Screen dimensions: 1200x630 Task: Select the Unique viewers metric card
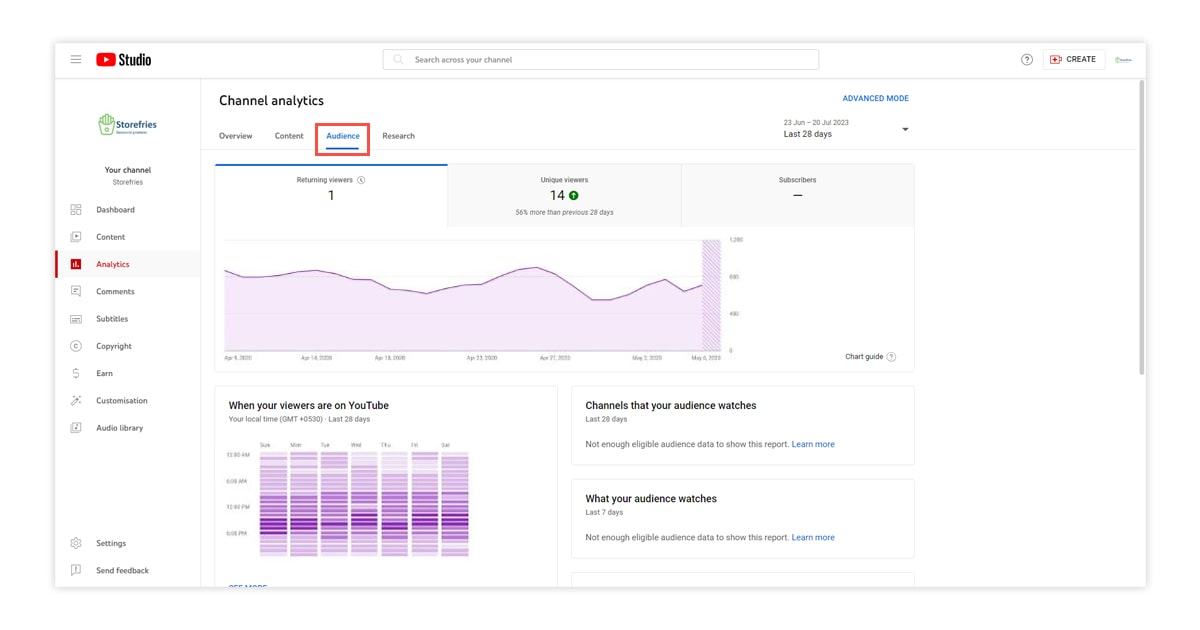coord(564,196)
